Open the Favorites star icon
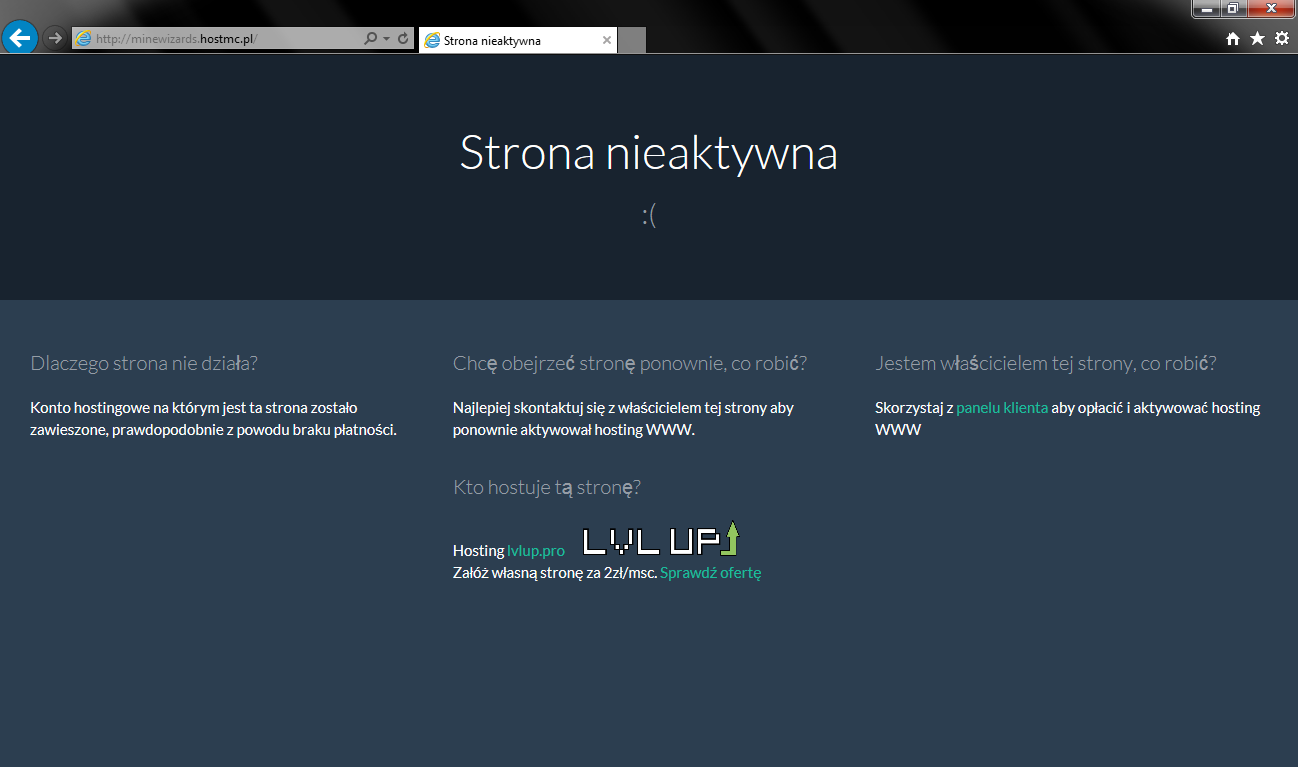Screen dimensions: 1298x768 coord(1257,39)
